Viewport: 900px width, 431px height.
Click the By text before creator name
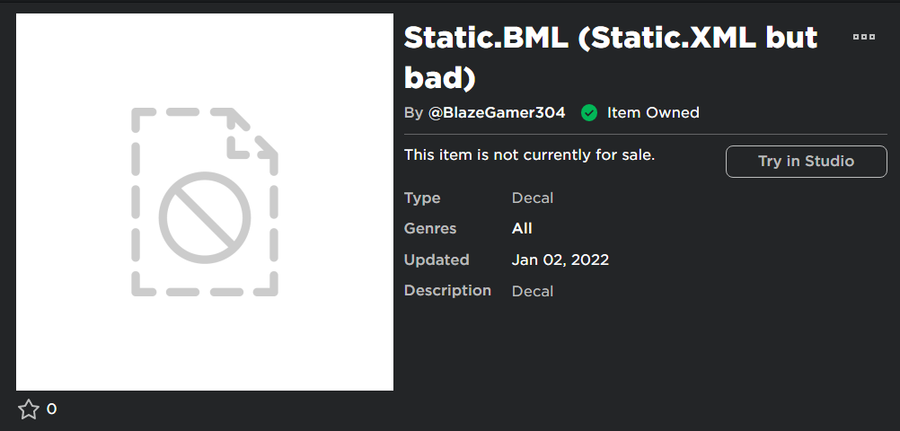[x=413, y=113]
